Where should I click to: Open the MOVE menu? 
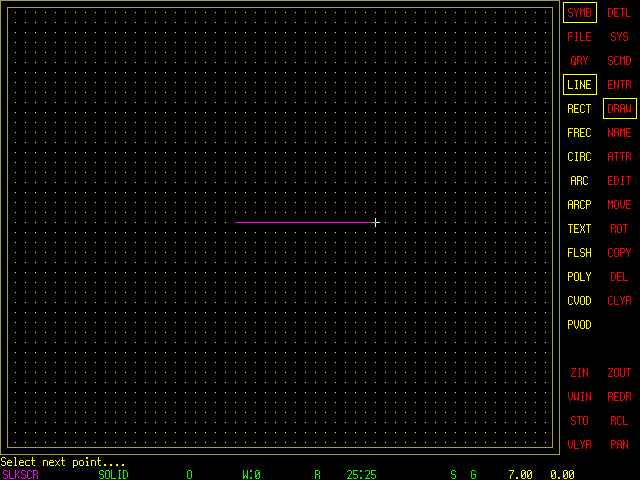click(619, 204)
